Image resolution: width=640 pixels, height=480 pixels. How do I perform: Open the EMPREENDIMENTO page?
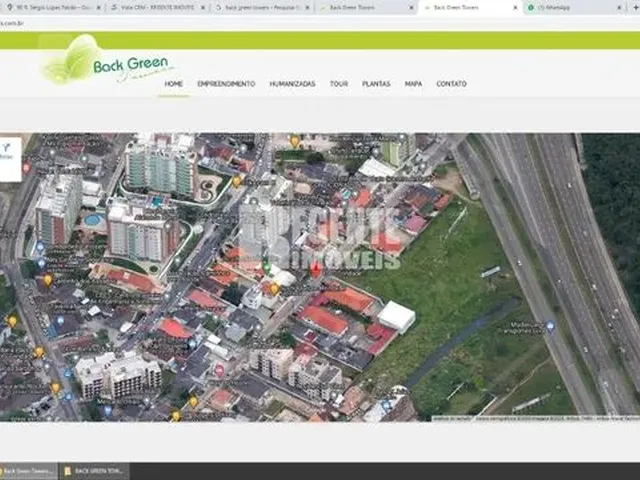pyautogui.click(x=226, y=84)
